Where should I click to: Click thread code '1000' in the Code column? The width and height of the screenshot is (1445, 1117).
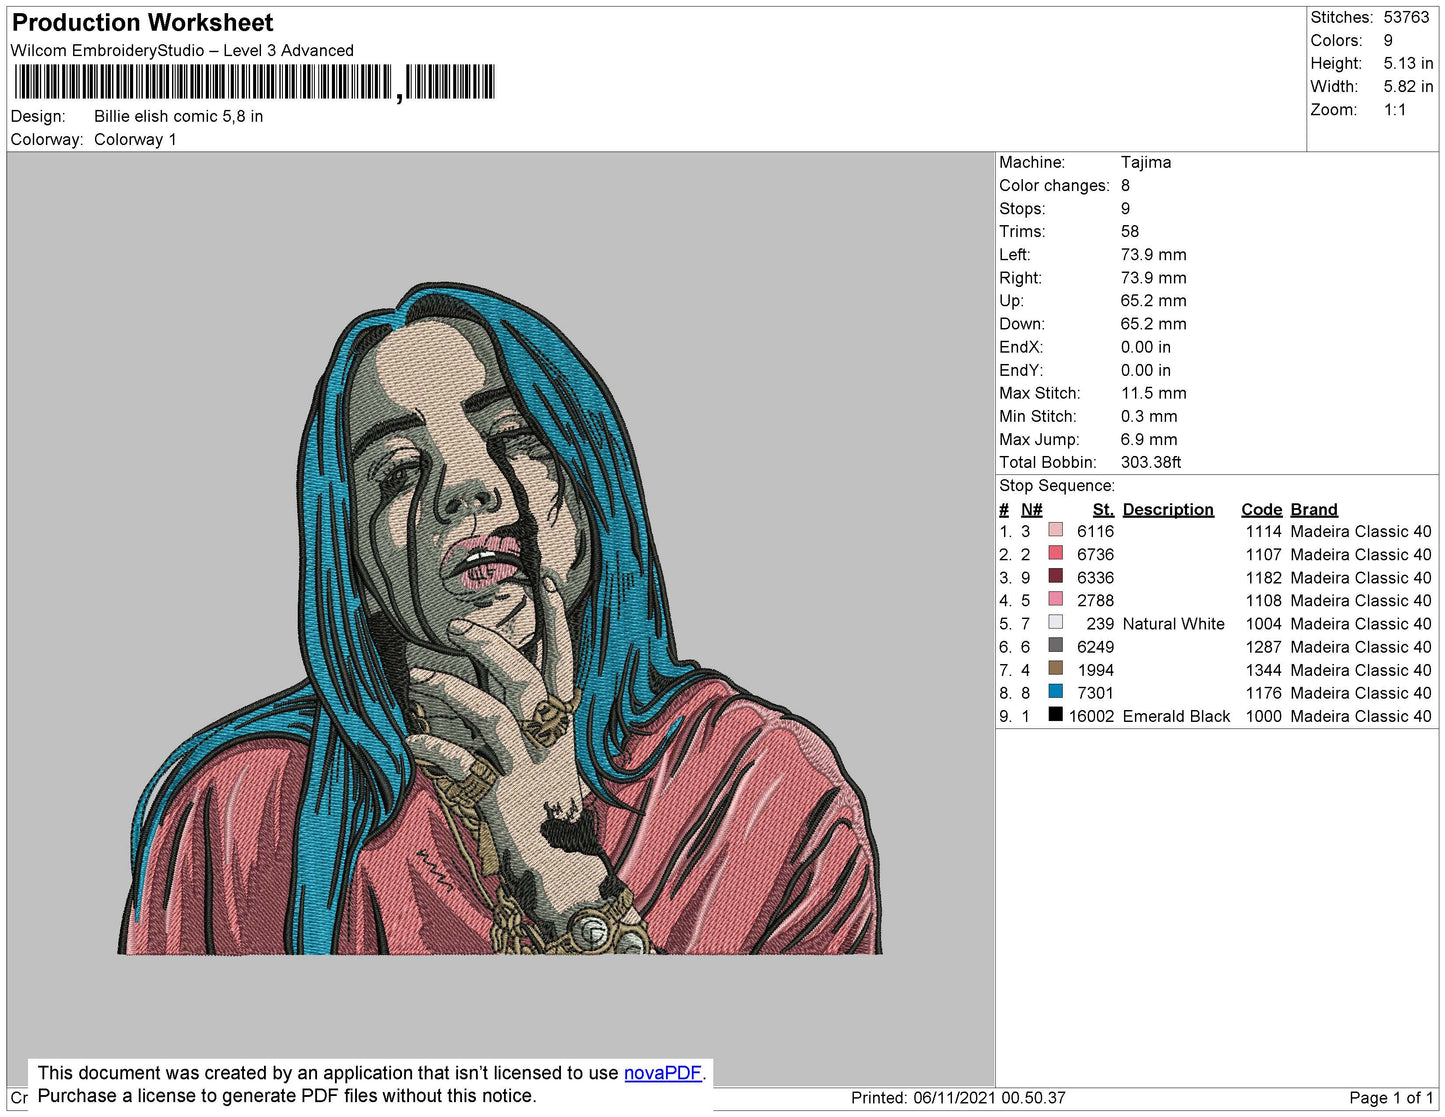tap(1263, 716)
